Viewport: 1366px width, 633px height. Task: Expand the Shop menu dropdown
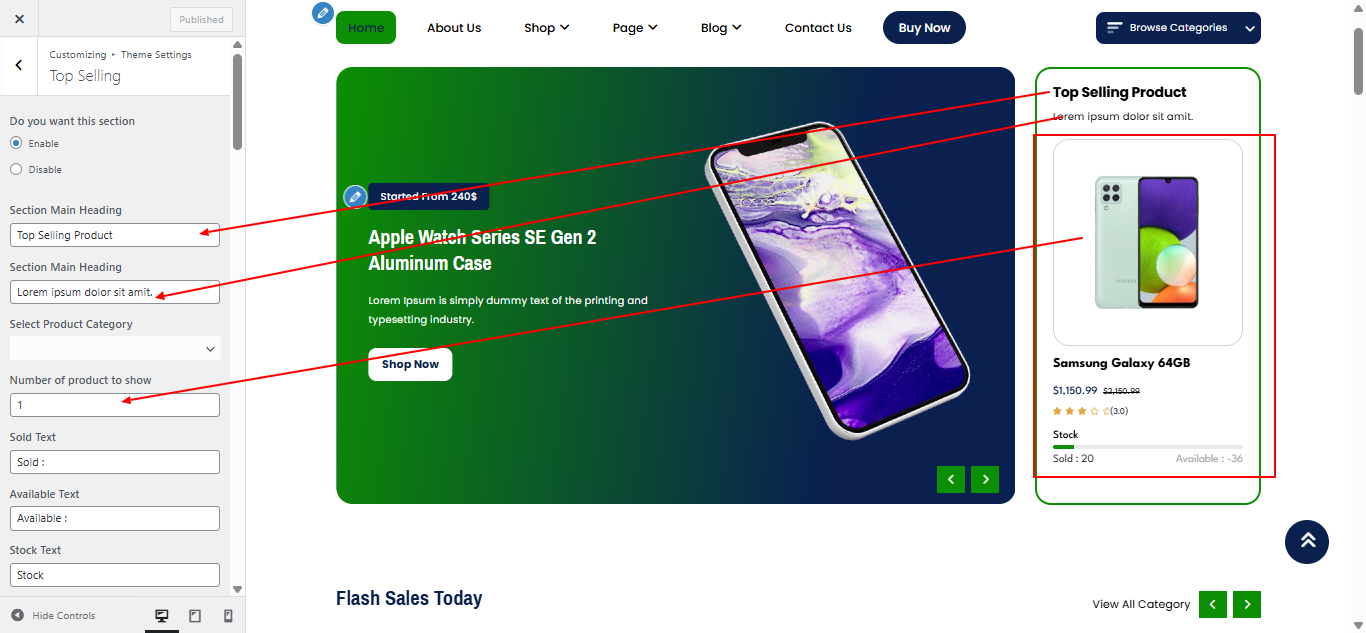546,28
